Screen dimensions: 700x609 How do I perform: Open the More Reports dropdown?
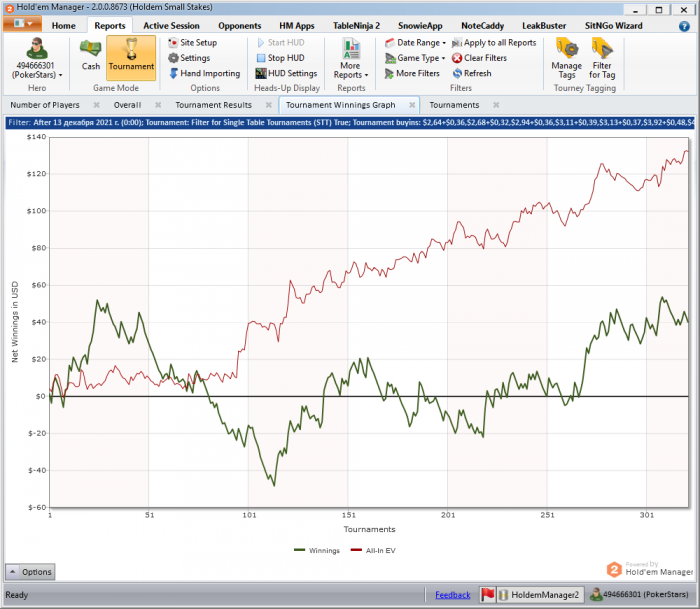[x=350, y=60]
